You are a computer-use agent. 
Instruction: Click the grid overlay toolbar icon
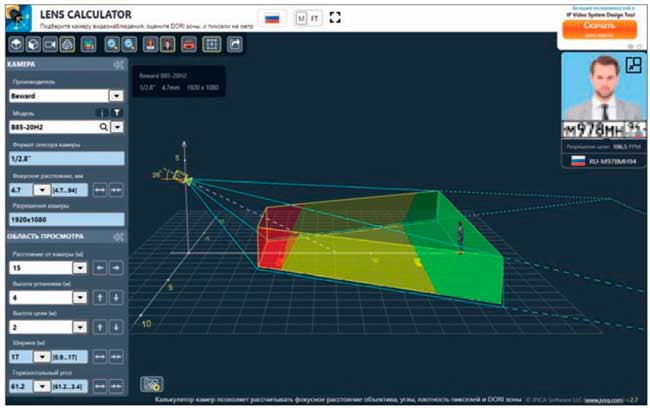pos(211,44)
